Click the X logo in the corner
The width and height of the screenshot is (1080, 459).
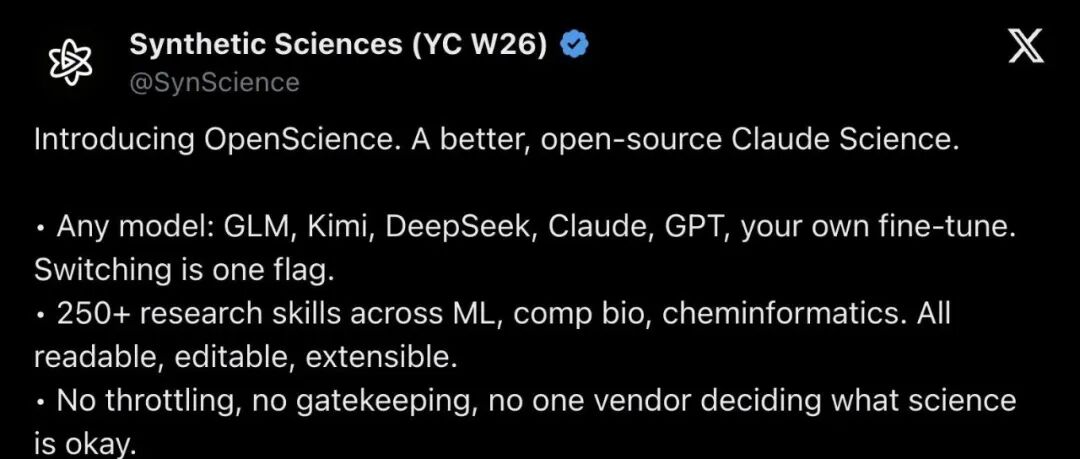click(1026, 48)
